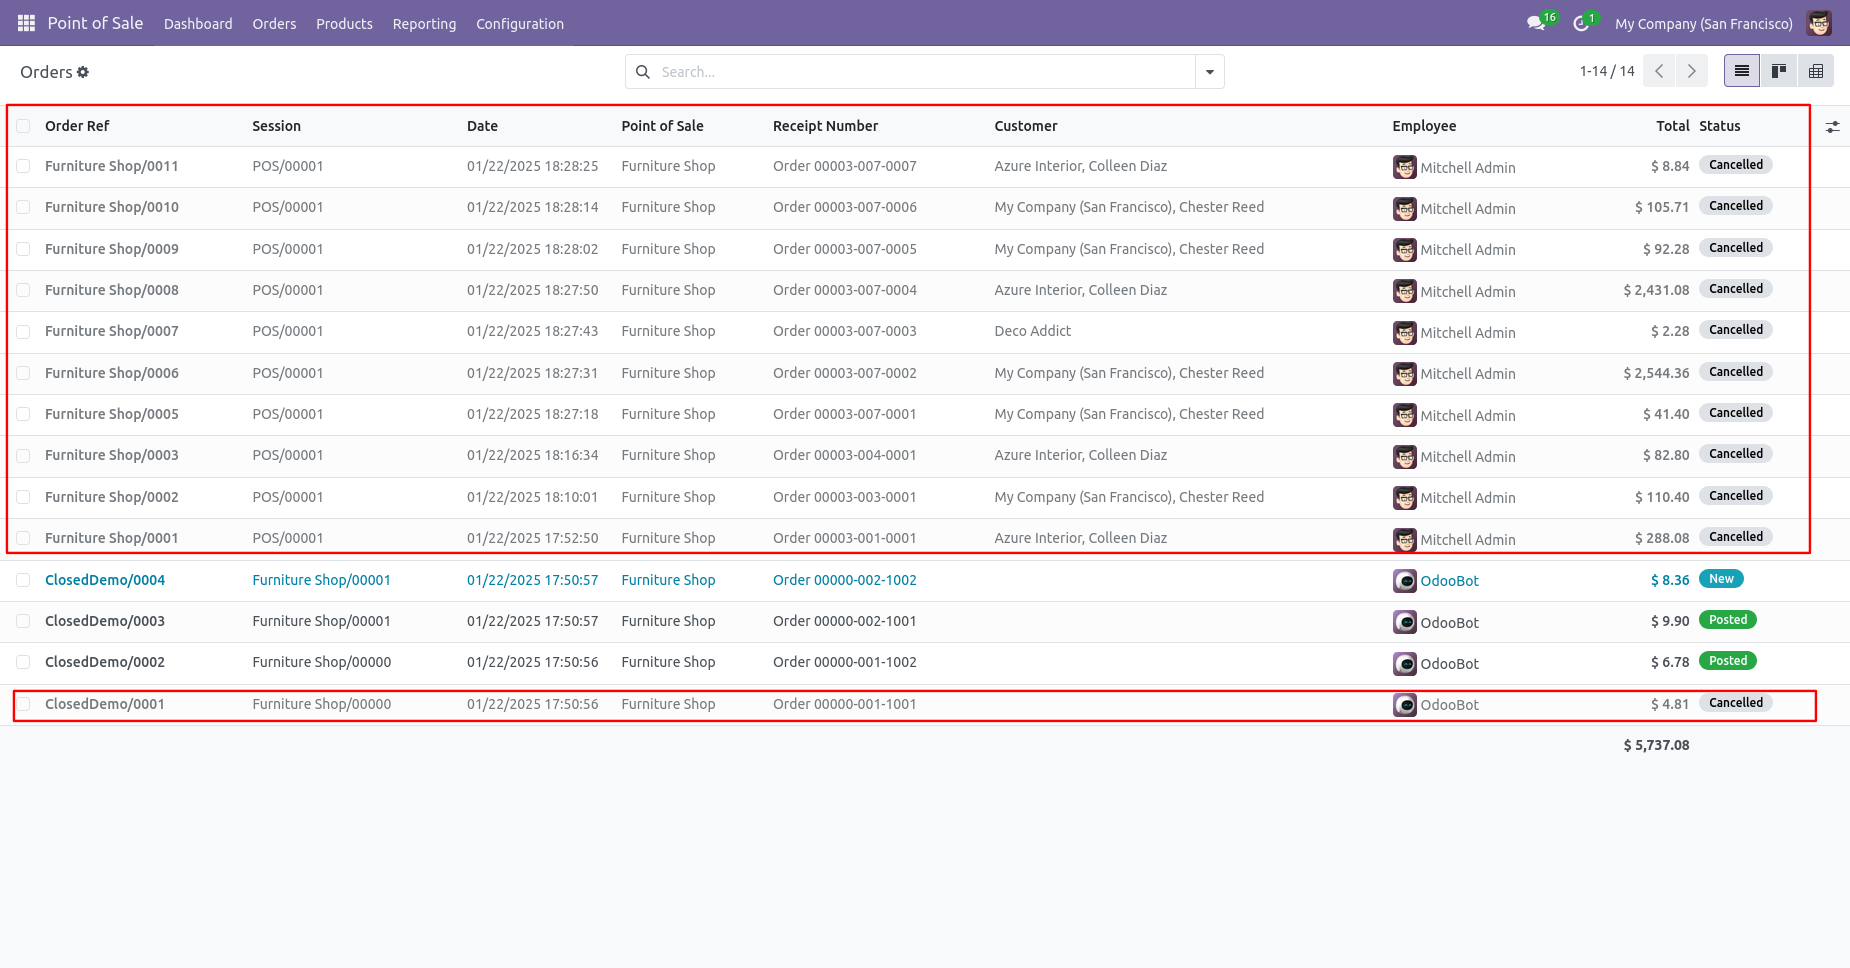Viewport: 1850px width, 968px height.
Task: Click Cancelled badge on Furniture Shop/0002
Action: tap(1736, 496)
